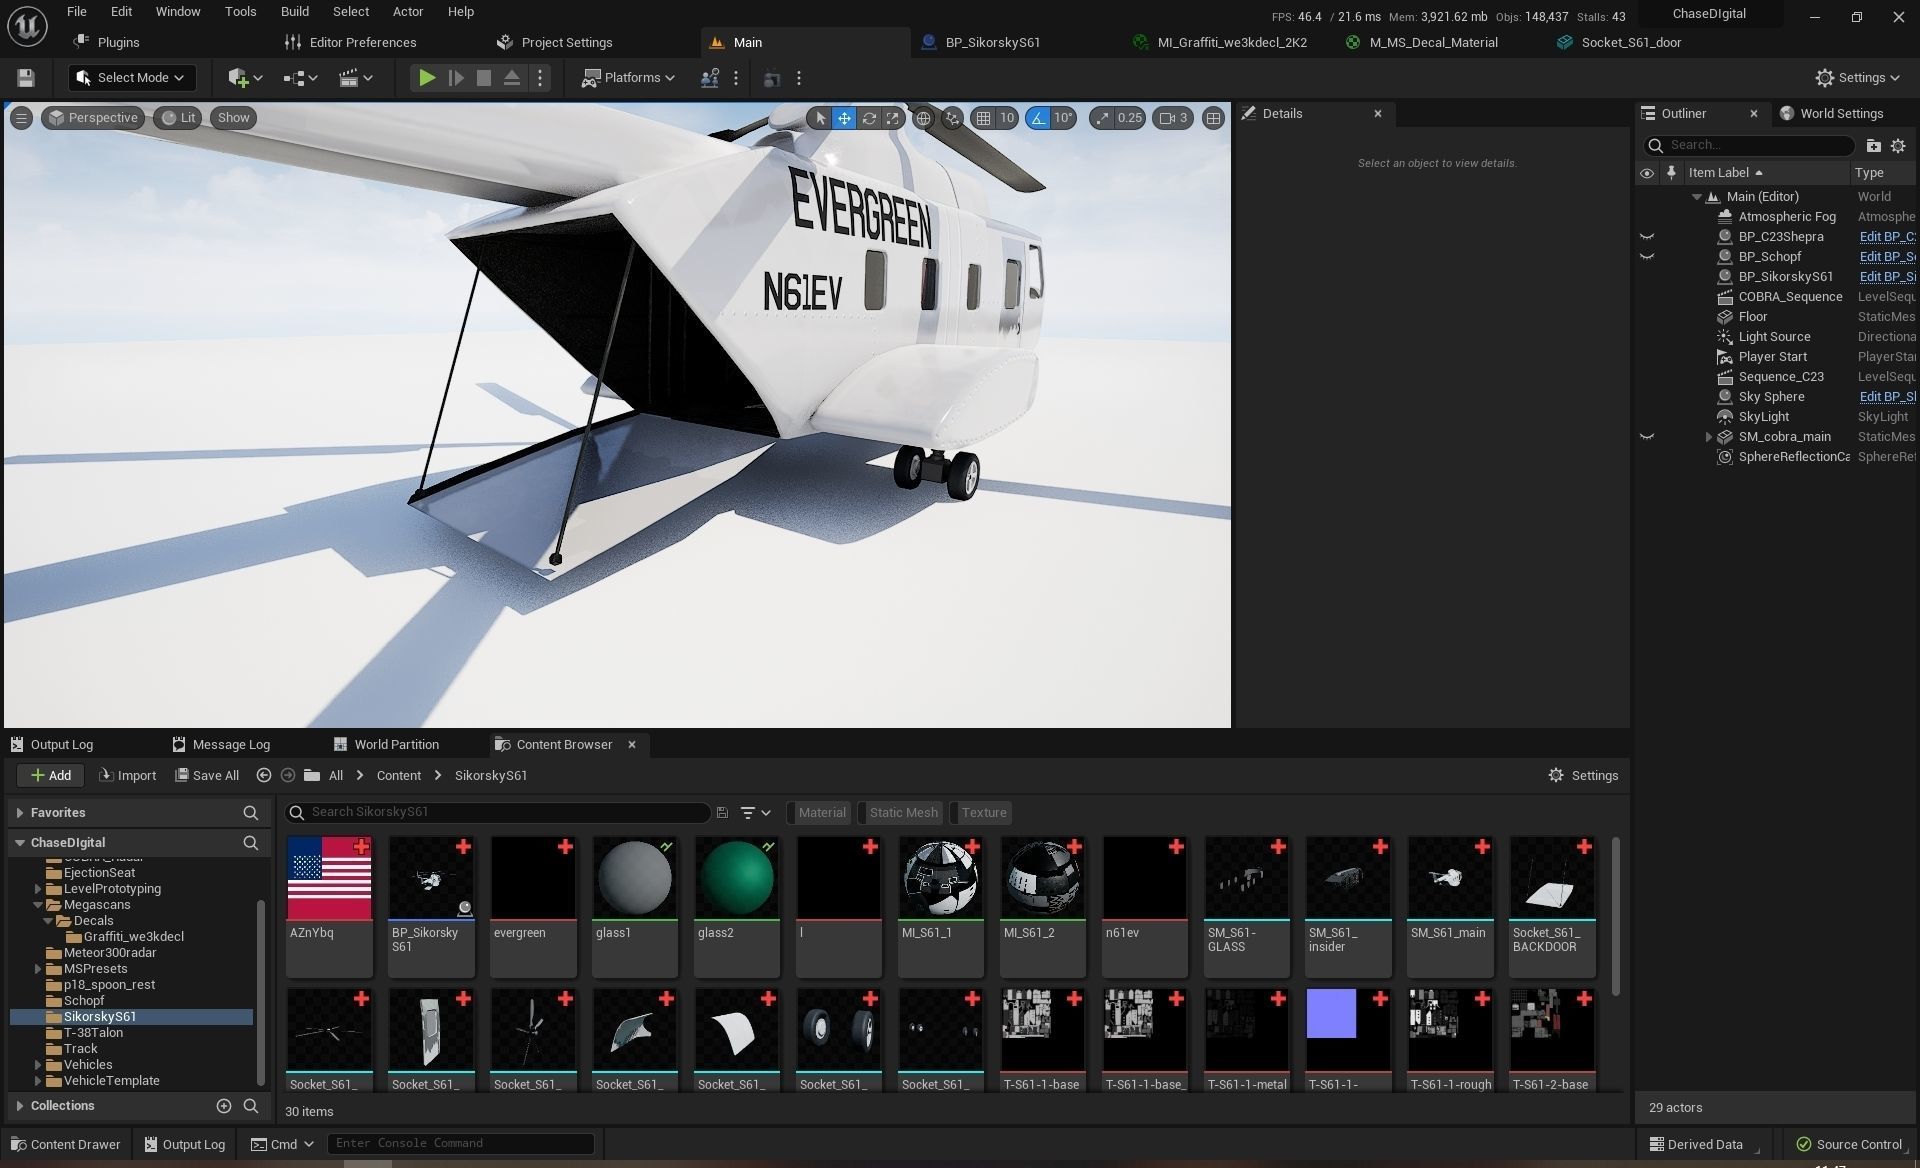The image size is (1920, 1168).
Task: Open viewport options hamburger menu icon
Action: pos(21,118)
